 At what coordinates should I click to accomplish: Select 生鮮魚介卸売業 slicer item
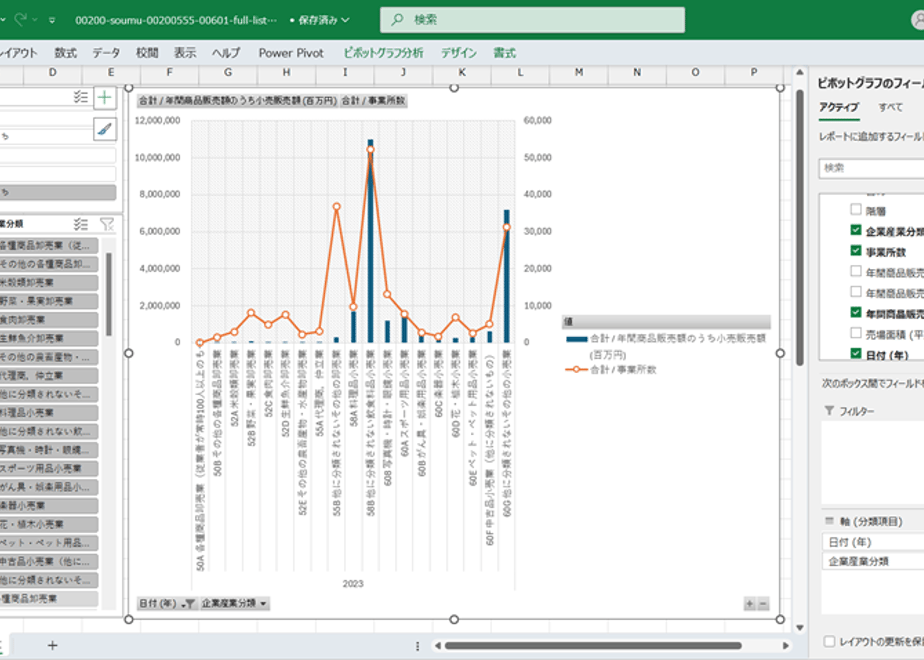[48, 338]
